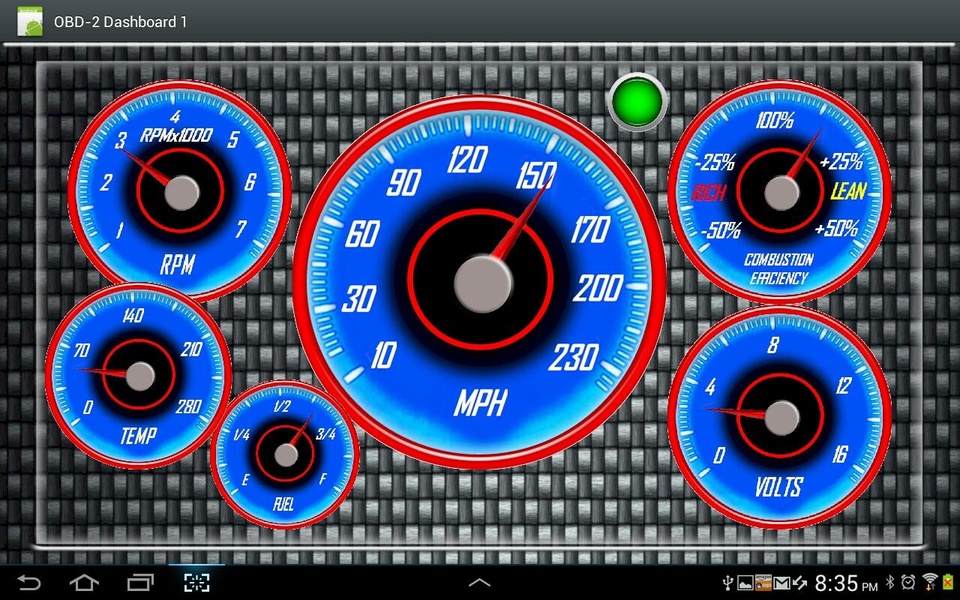Viewport: 960px width, 600px height.
Task: Click the MPH label on the speedometer
Action: (480, 404)
